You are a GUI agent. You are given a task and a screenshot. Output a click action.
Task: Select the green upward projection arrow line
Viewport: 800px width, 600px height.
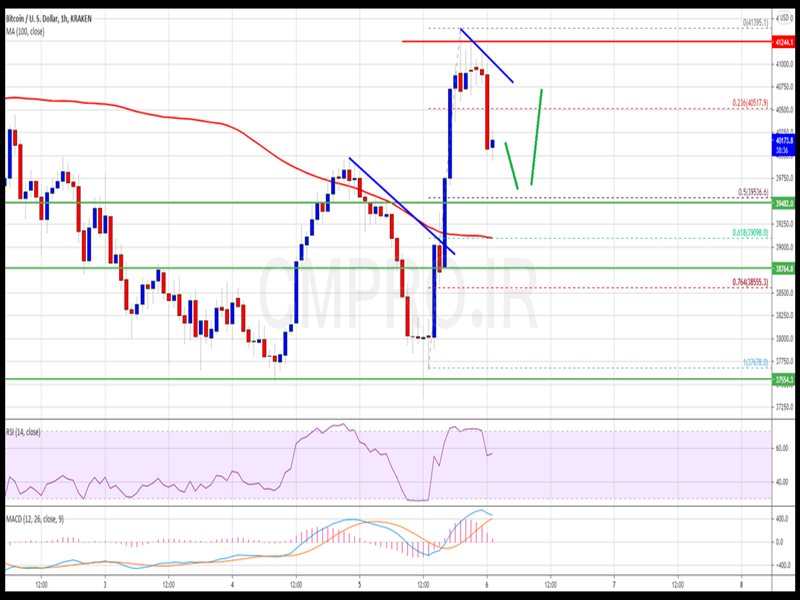click(x=536, y=135)
